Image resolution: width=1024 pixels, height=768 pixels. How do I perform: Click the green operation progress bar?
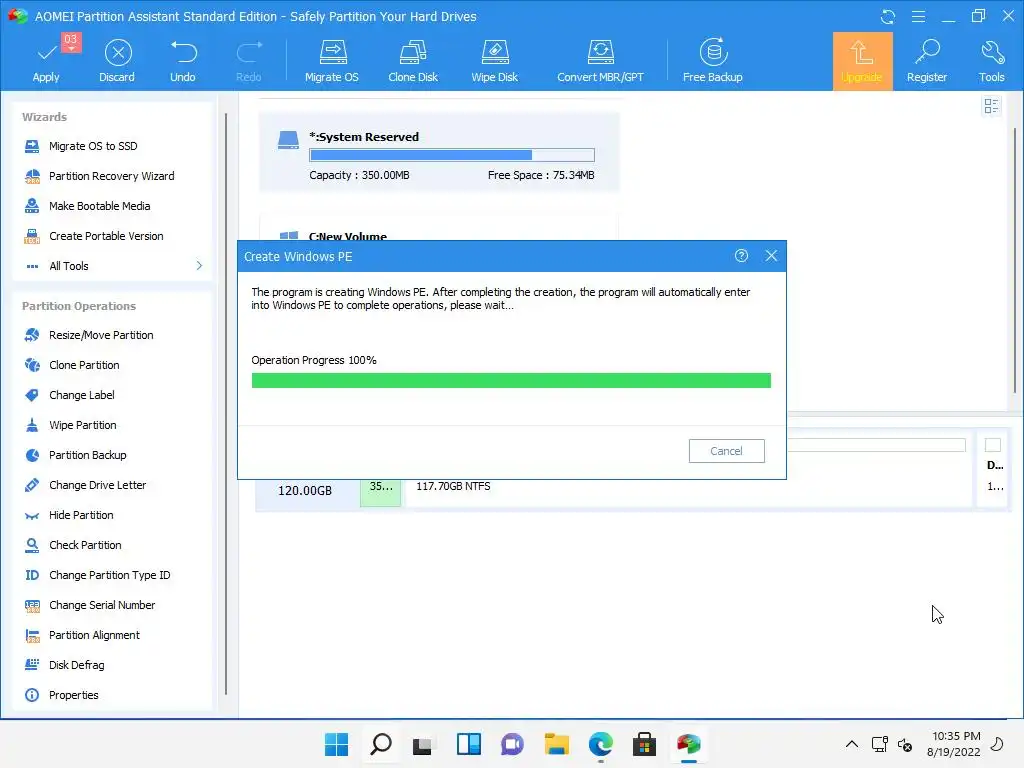point(511,380)
